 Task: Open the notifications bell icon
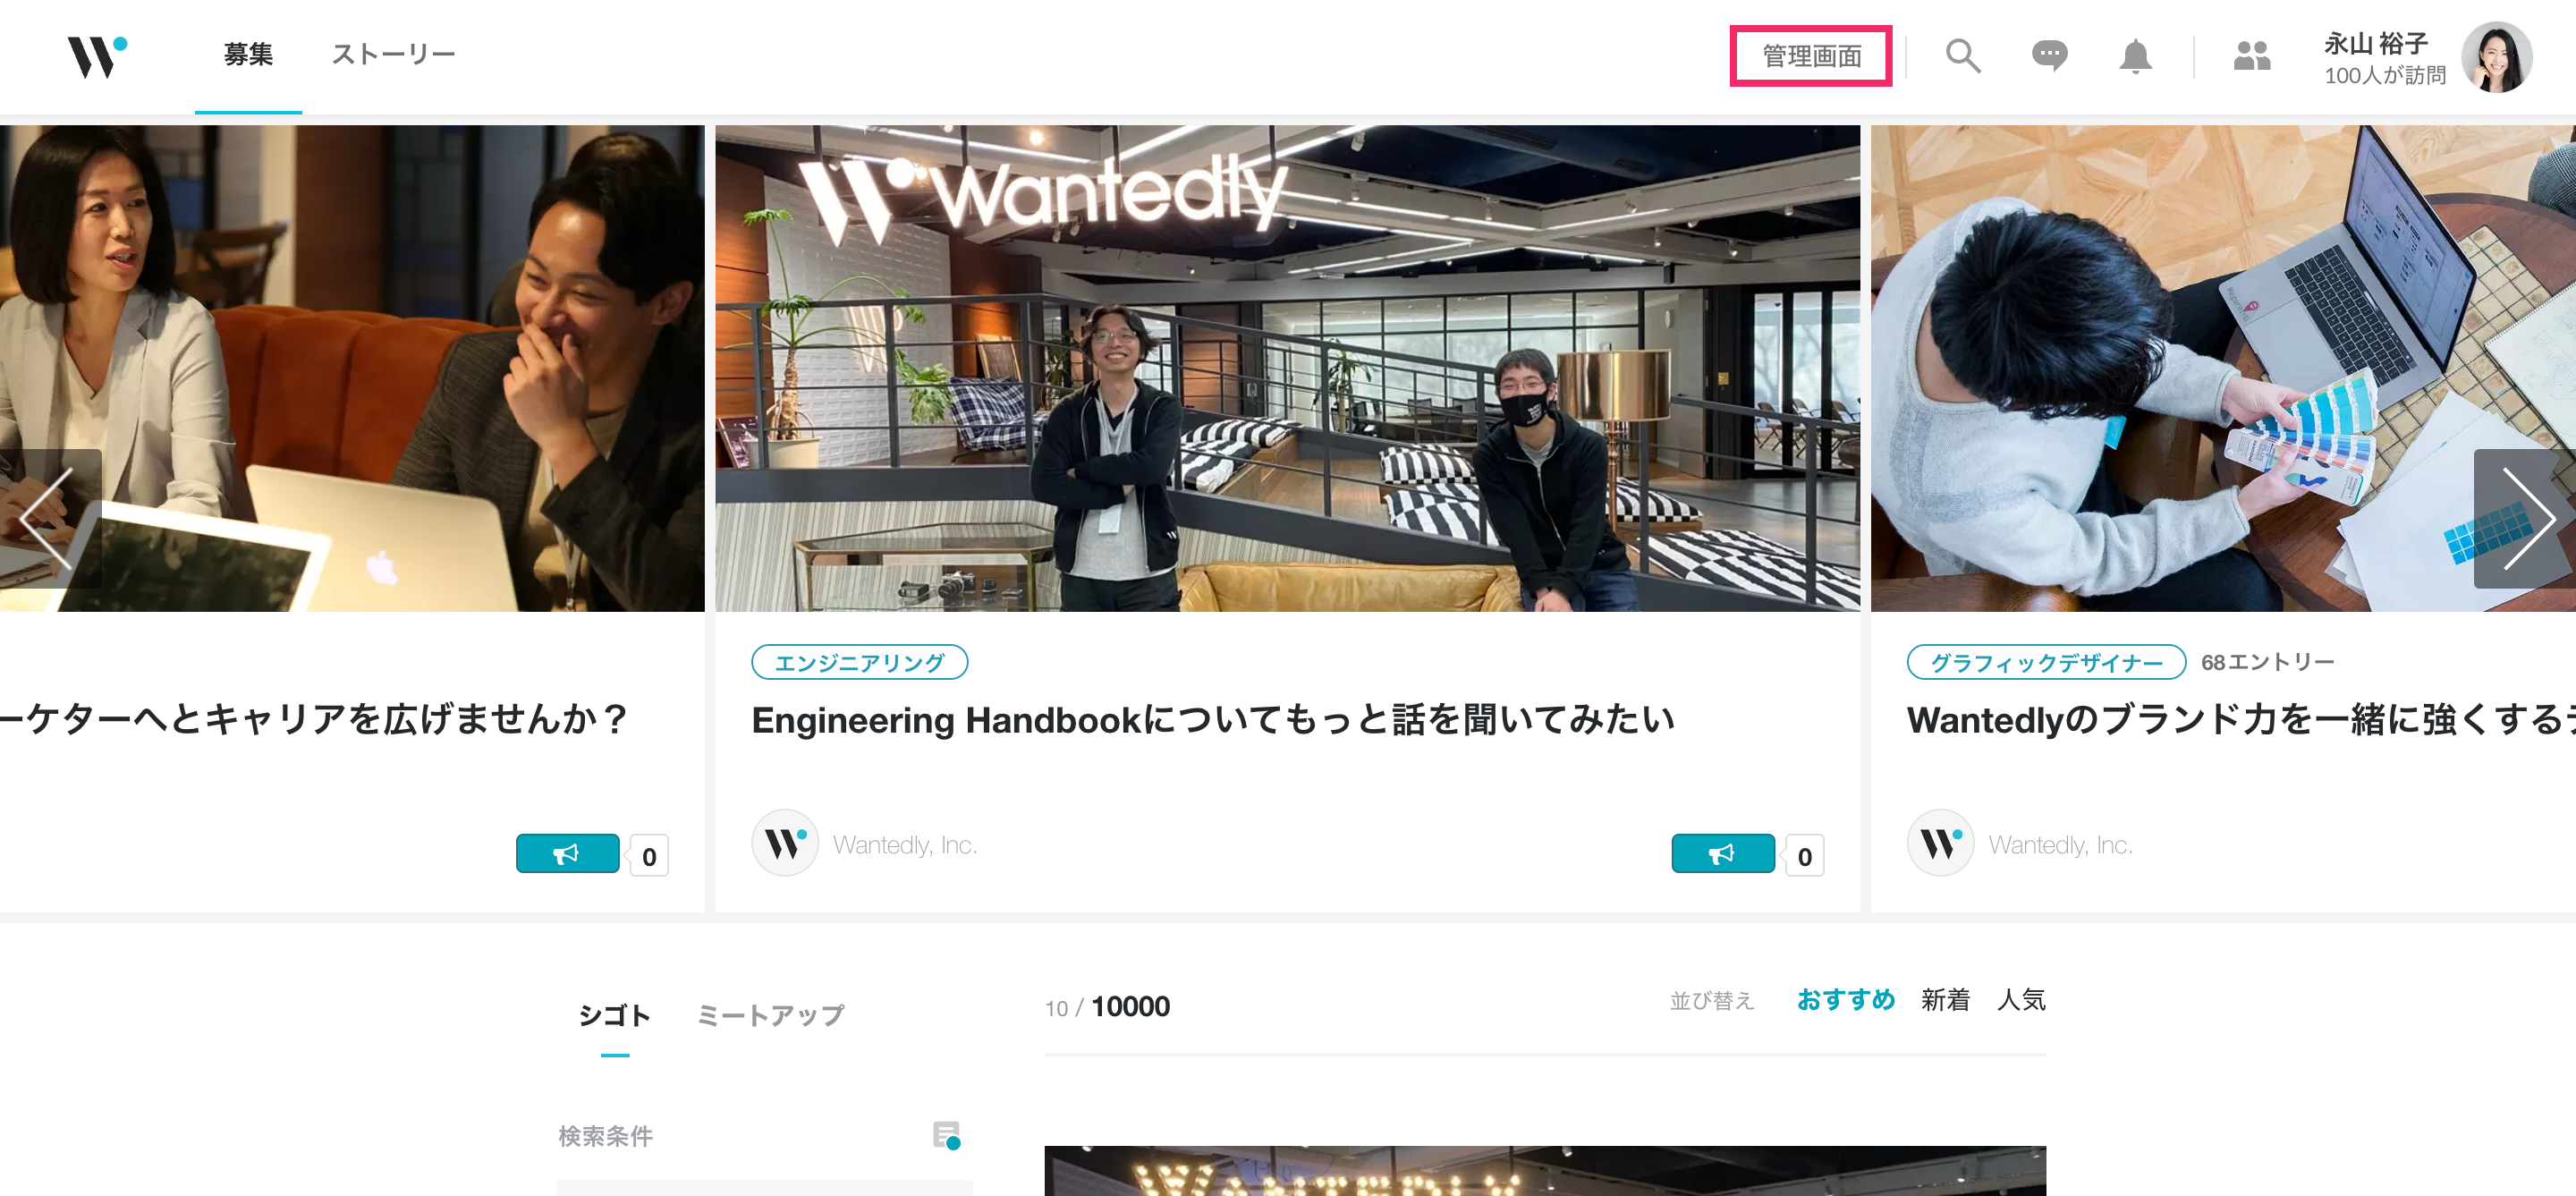(2135, 56)
